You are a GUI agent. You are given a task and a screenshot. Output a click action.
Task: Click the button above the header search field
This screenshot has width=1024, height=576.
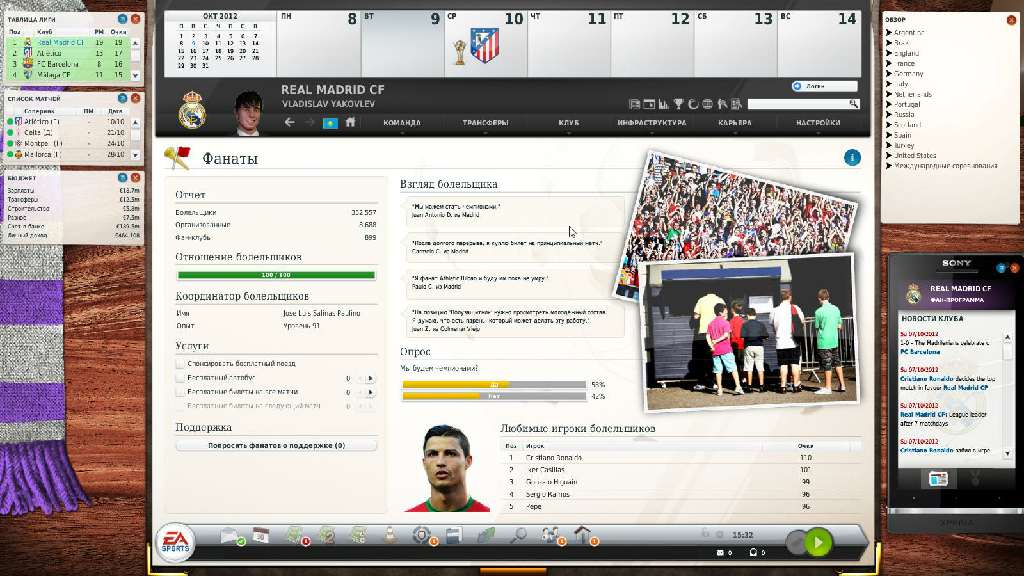point(824,86)
